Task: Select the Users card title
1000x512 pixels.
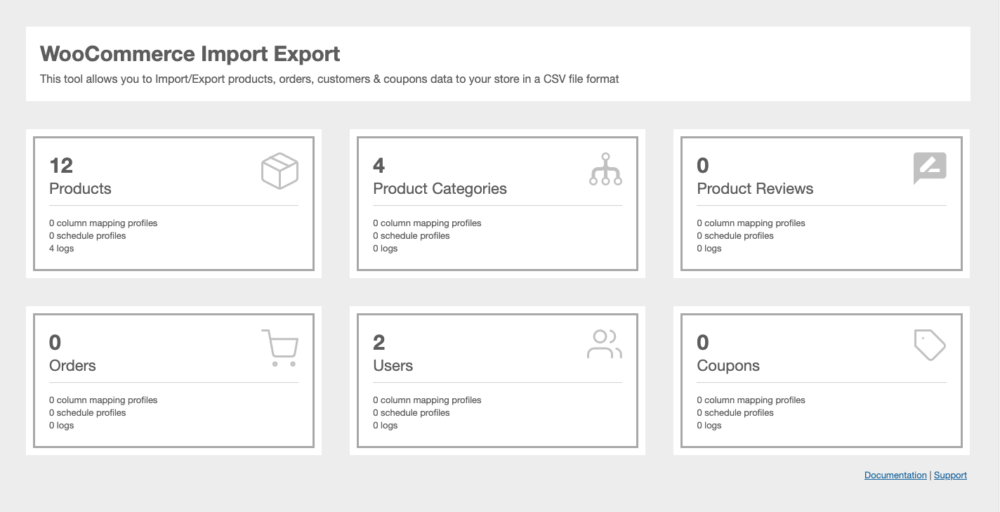Action: pos(392,366)
